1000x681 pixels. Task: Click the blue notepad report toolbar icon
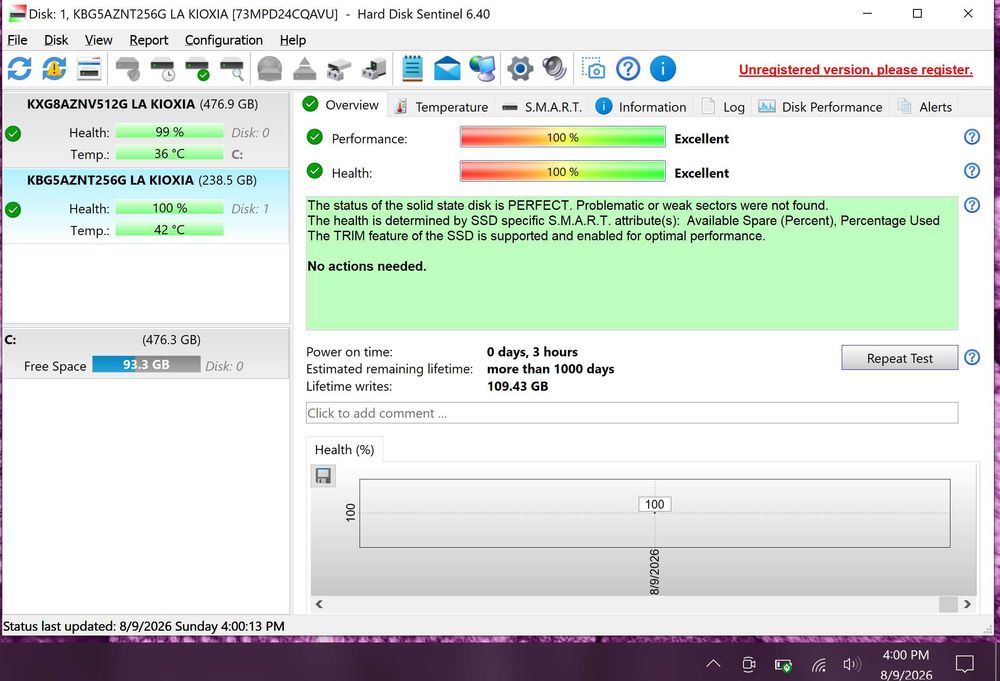(413, 68)
